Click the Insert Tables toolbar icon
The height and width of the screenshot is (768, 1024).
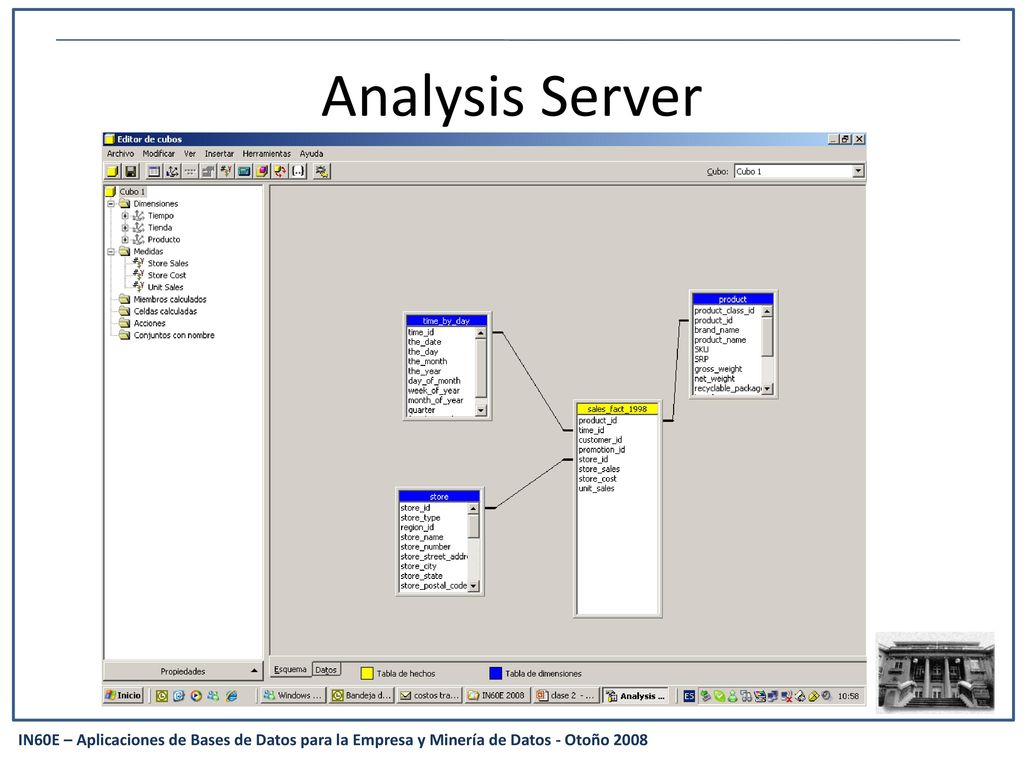coord(154,171)
